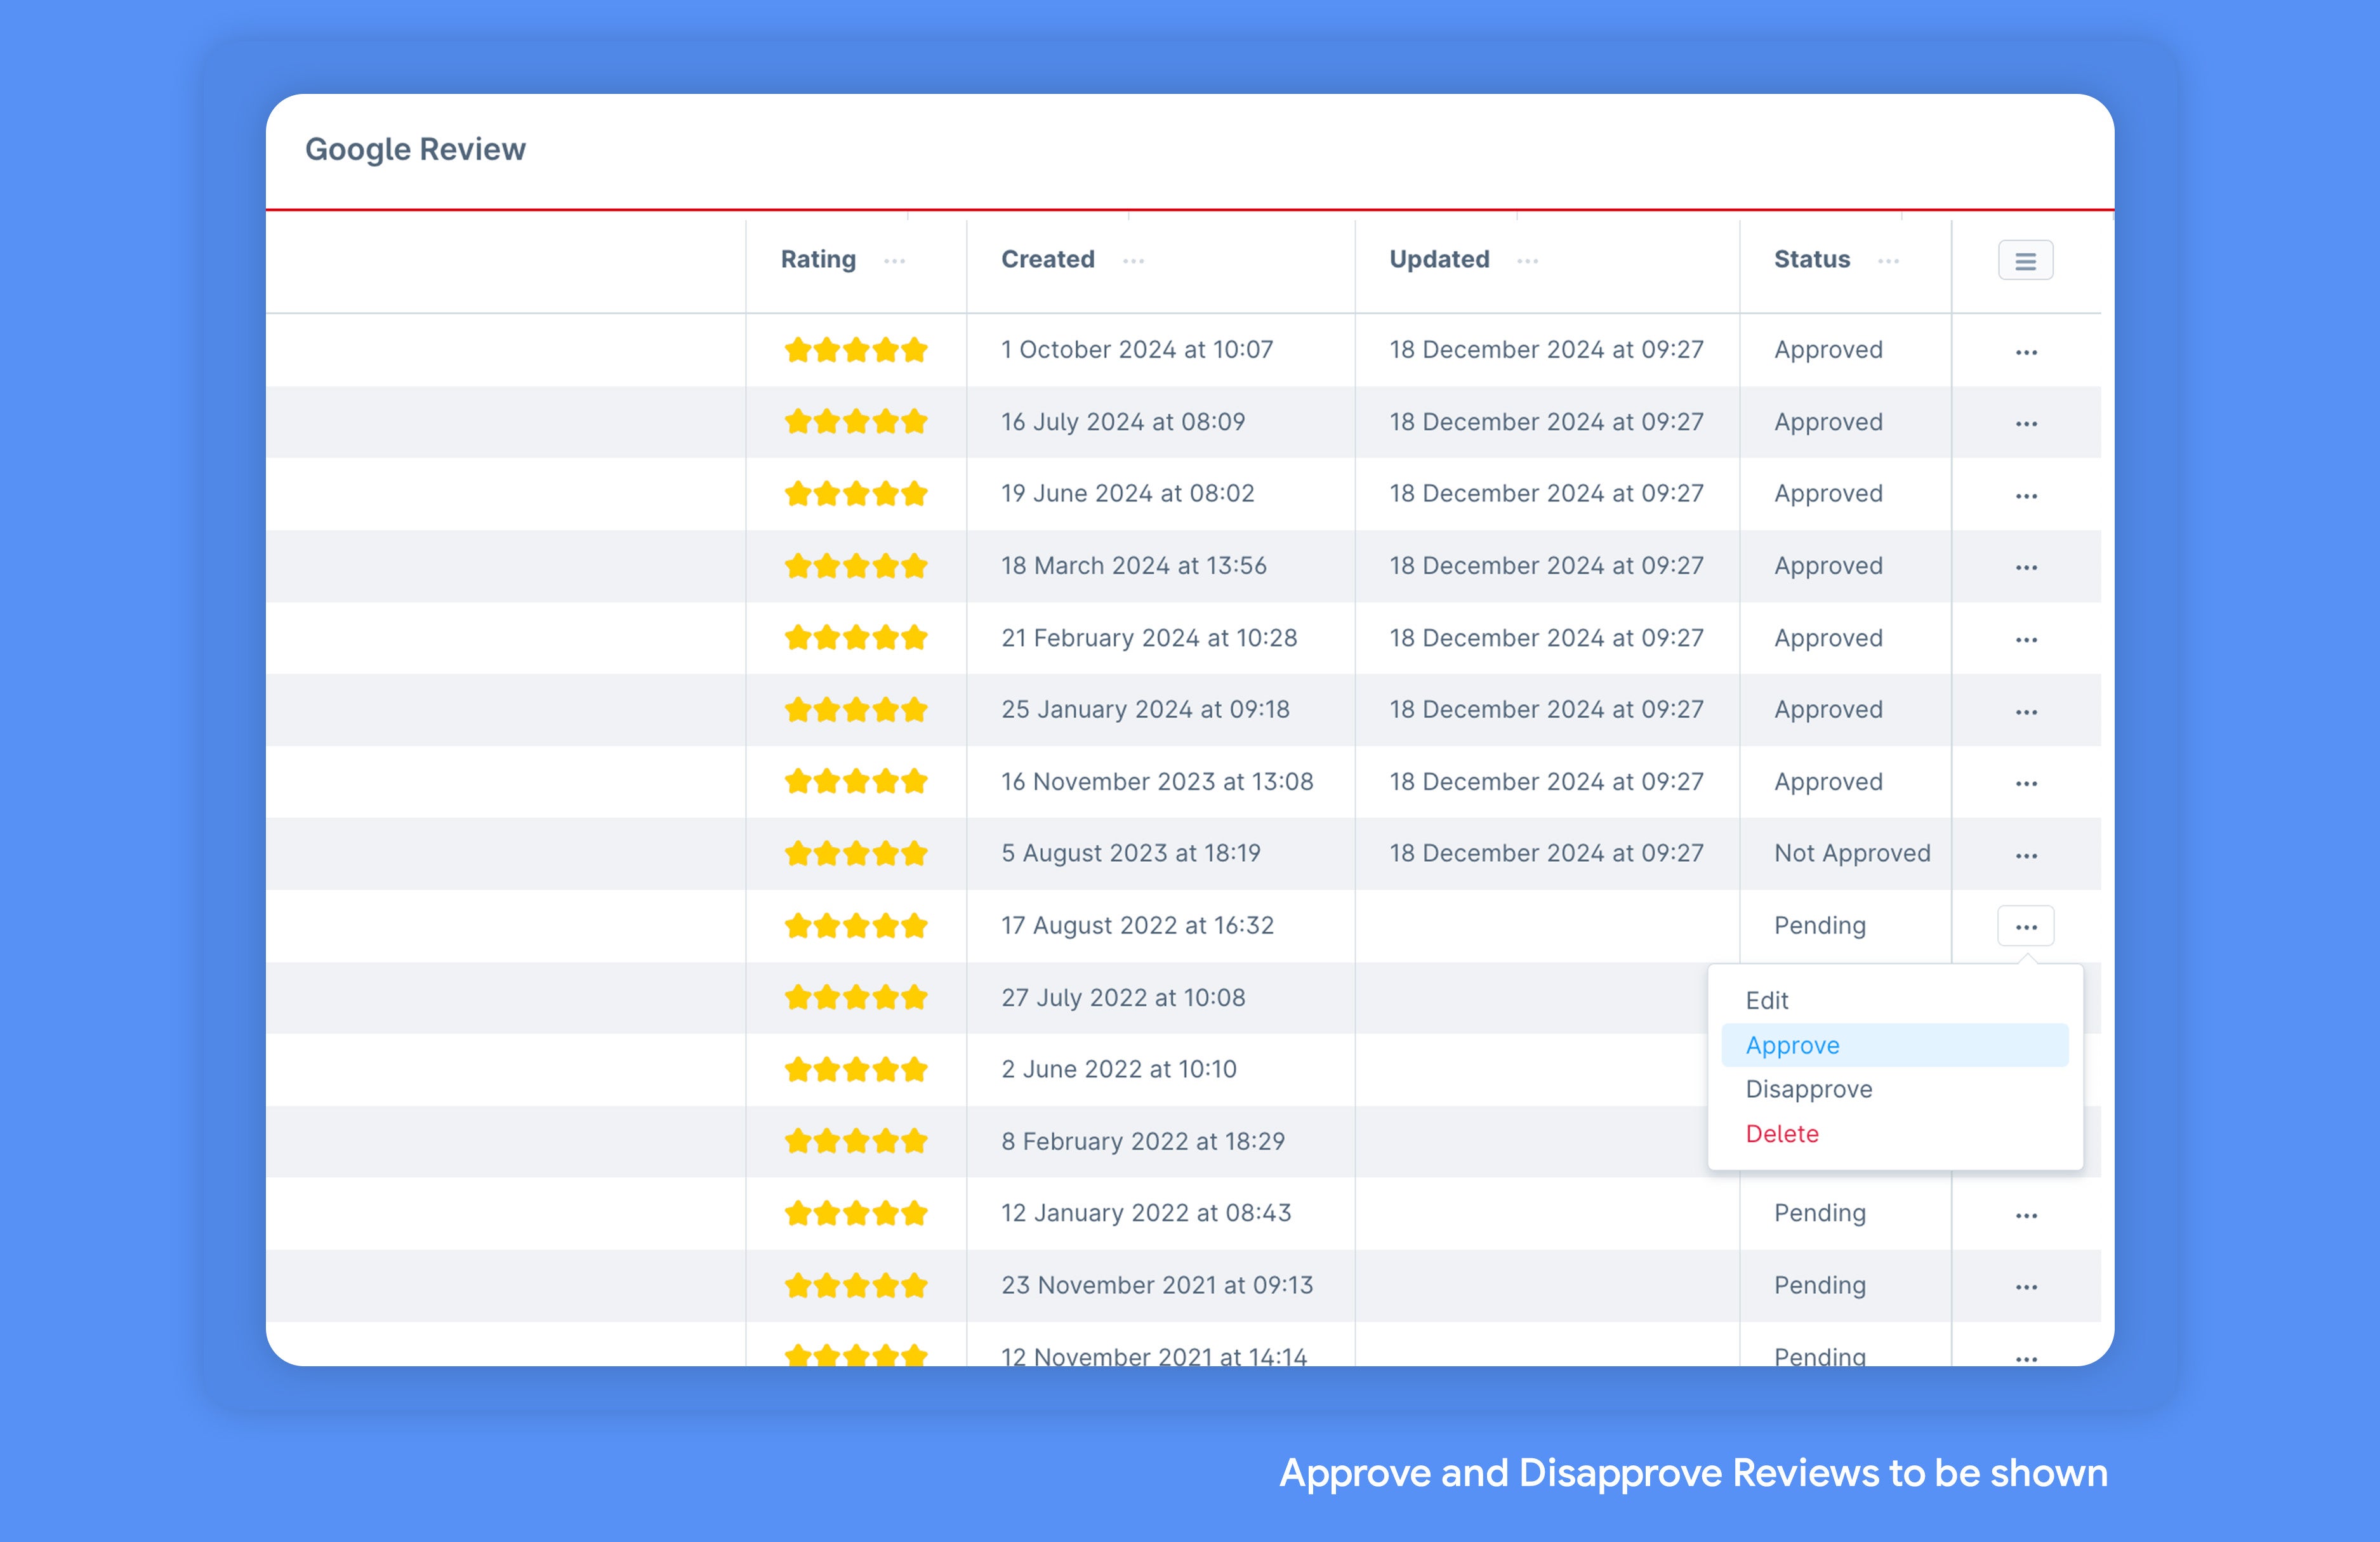Click the Google Review heading
This screenshot has height=1542, width=2380.
coord(415,149)
